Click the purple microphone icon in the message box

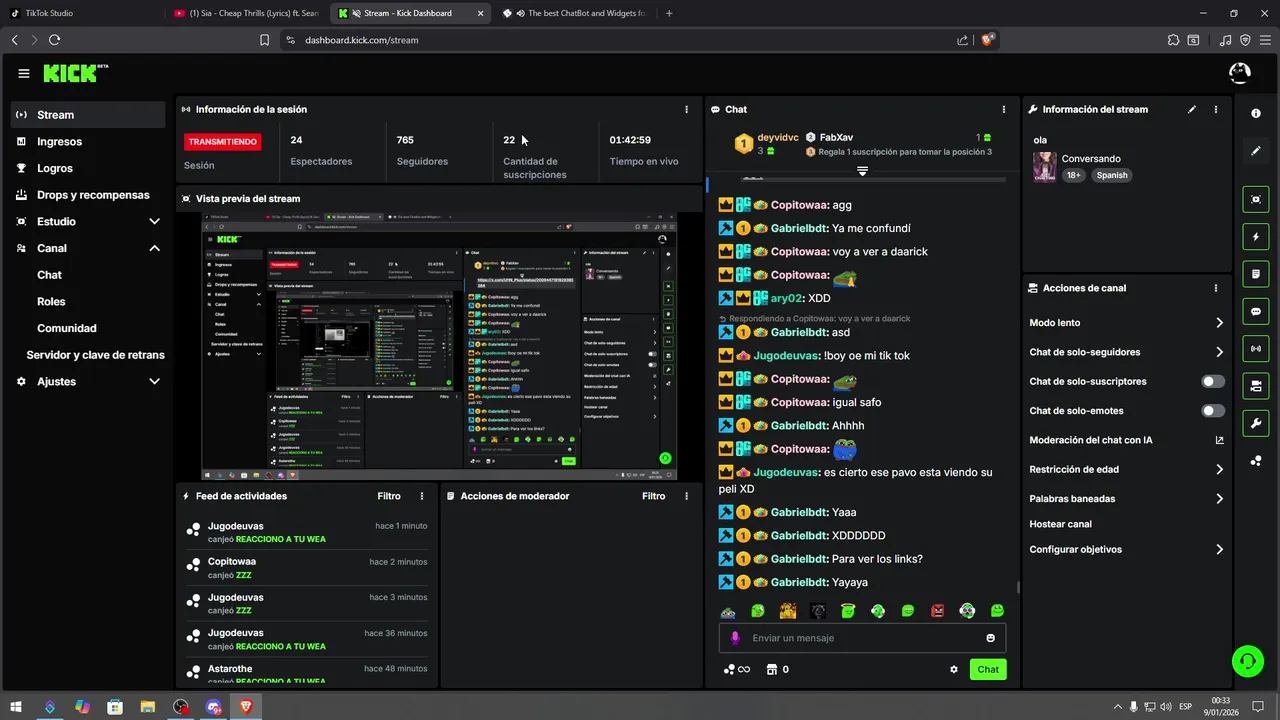735,638
